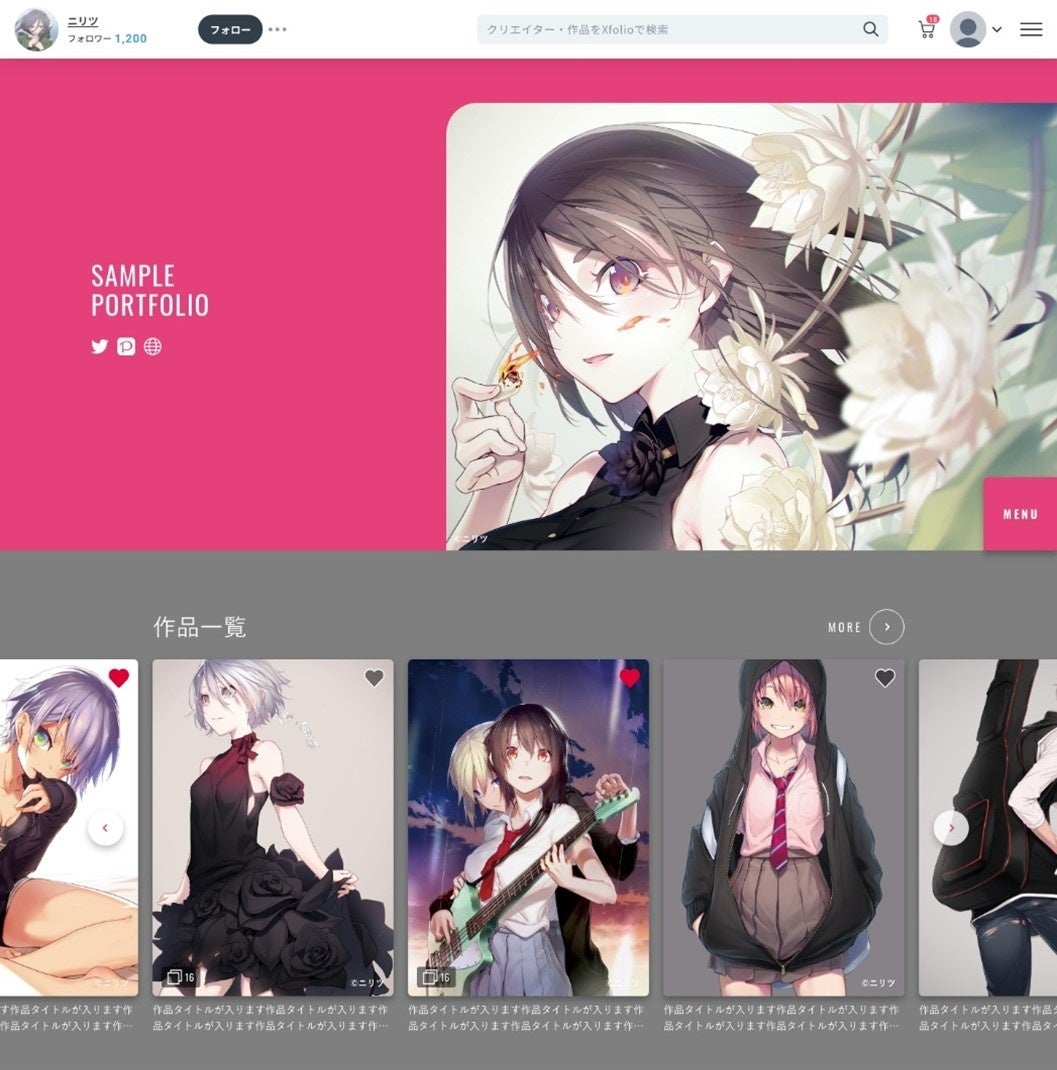Open the title text under the hooded girl artwork
Screen dimensions: 1057x1070
781,1017
